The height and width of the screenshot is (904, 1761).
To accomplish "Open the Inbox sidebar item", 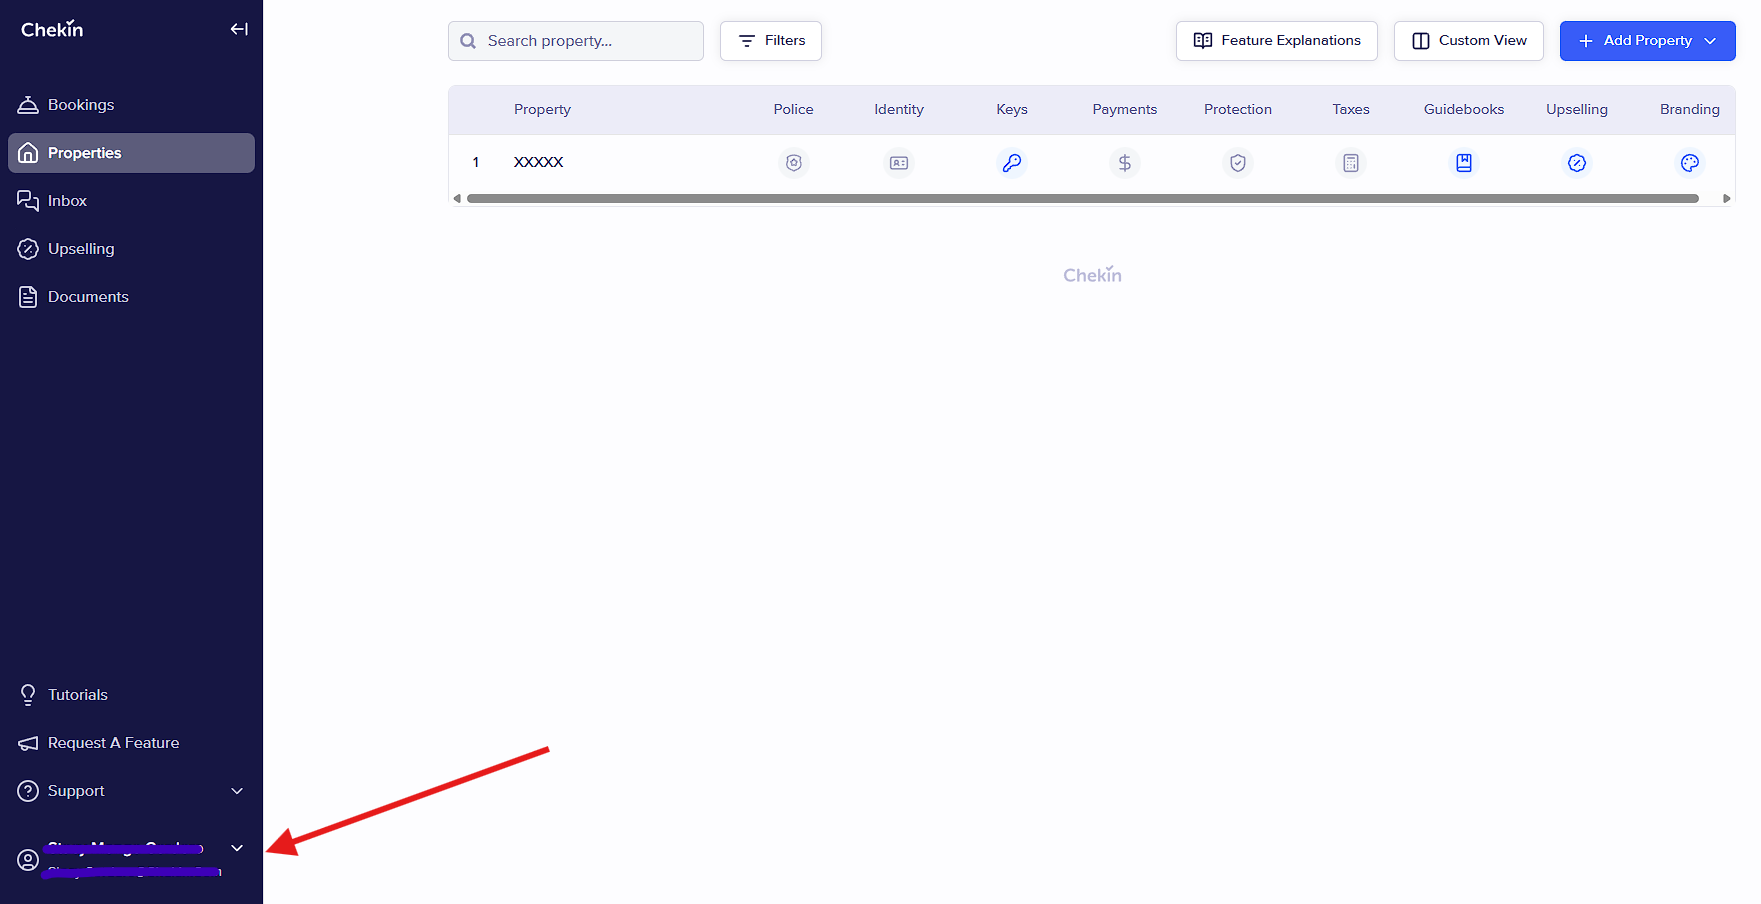I will tap(67, 201).
